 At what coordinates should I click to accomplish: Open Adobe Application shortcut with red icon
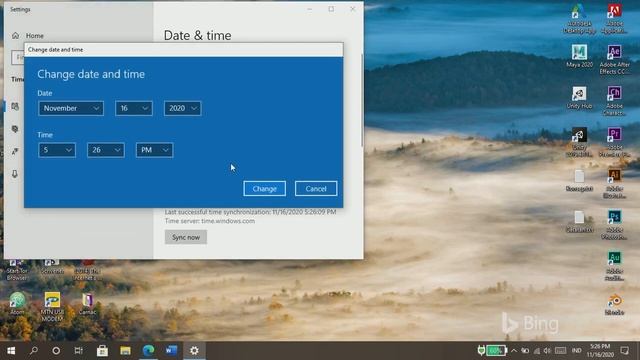tap(614, 19)
